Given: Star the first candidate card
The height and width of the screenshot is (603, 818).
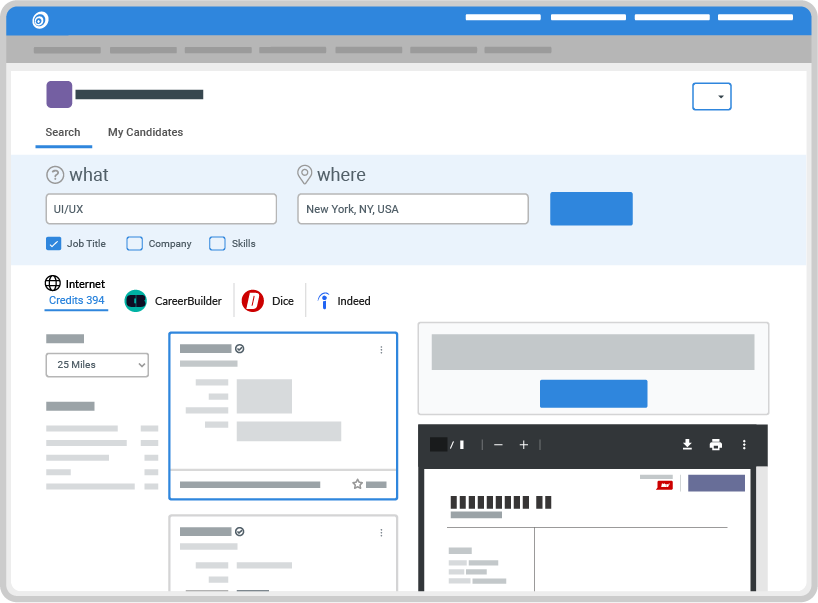Looking at the screenshot, I should coord(357,484).
